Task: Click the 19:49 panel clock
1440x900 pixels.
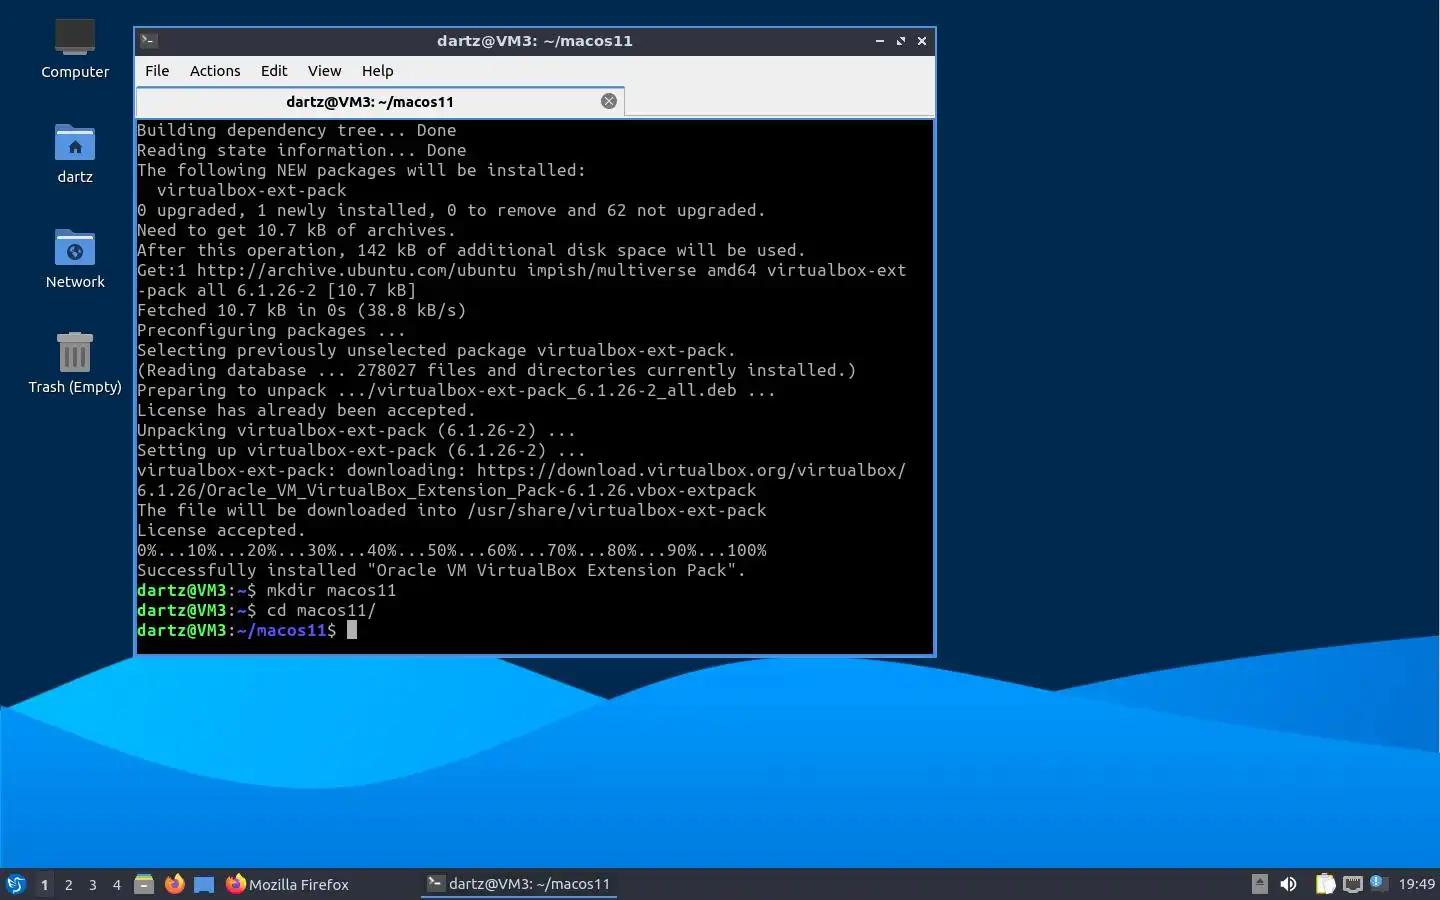Action: (1416, 884)
